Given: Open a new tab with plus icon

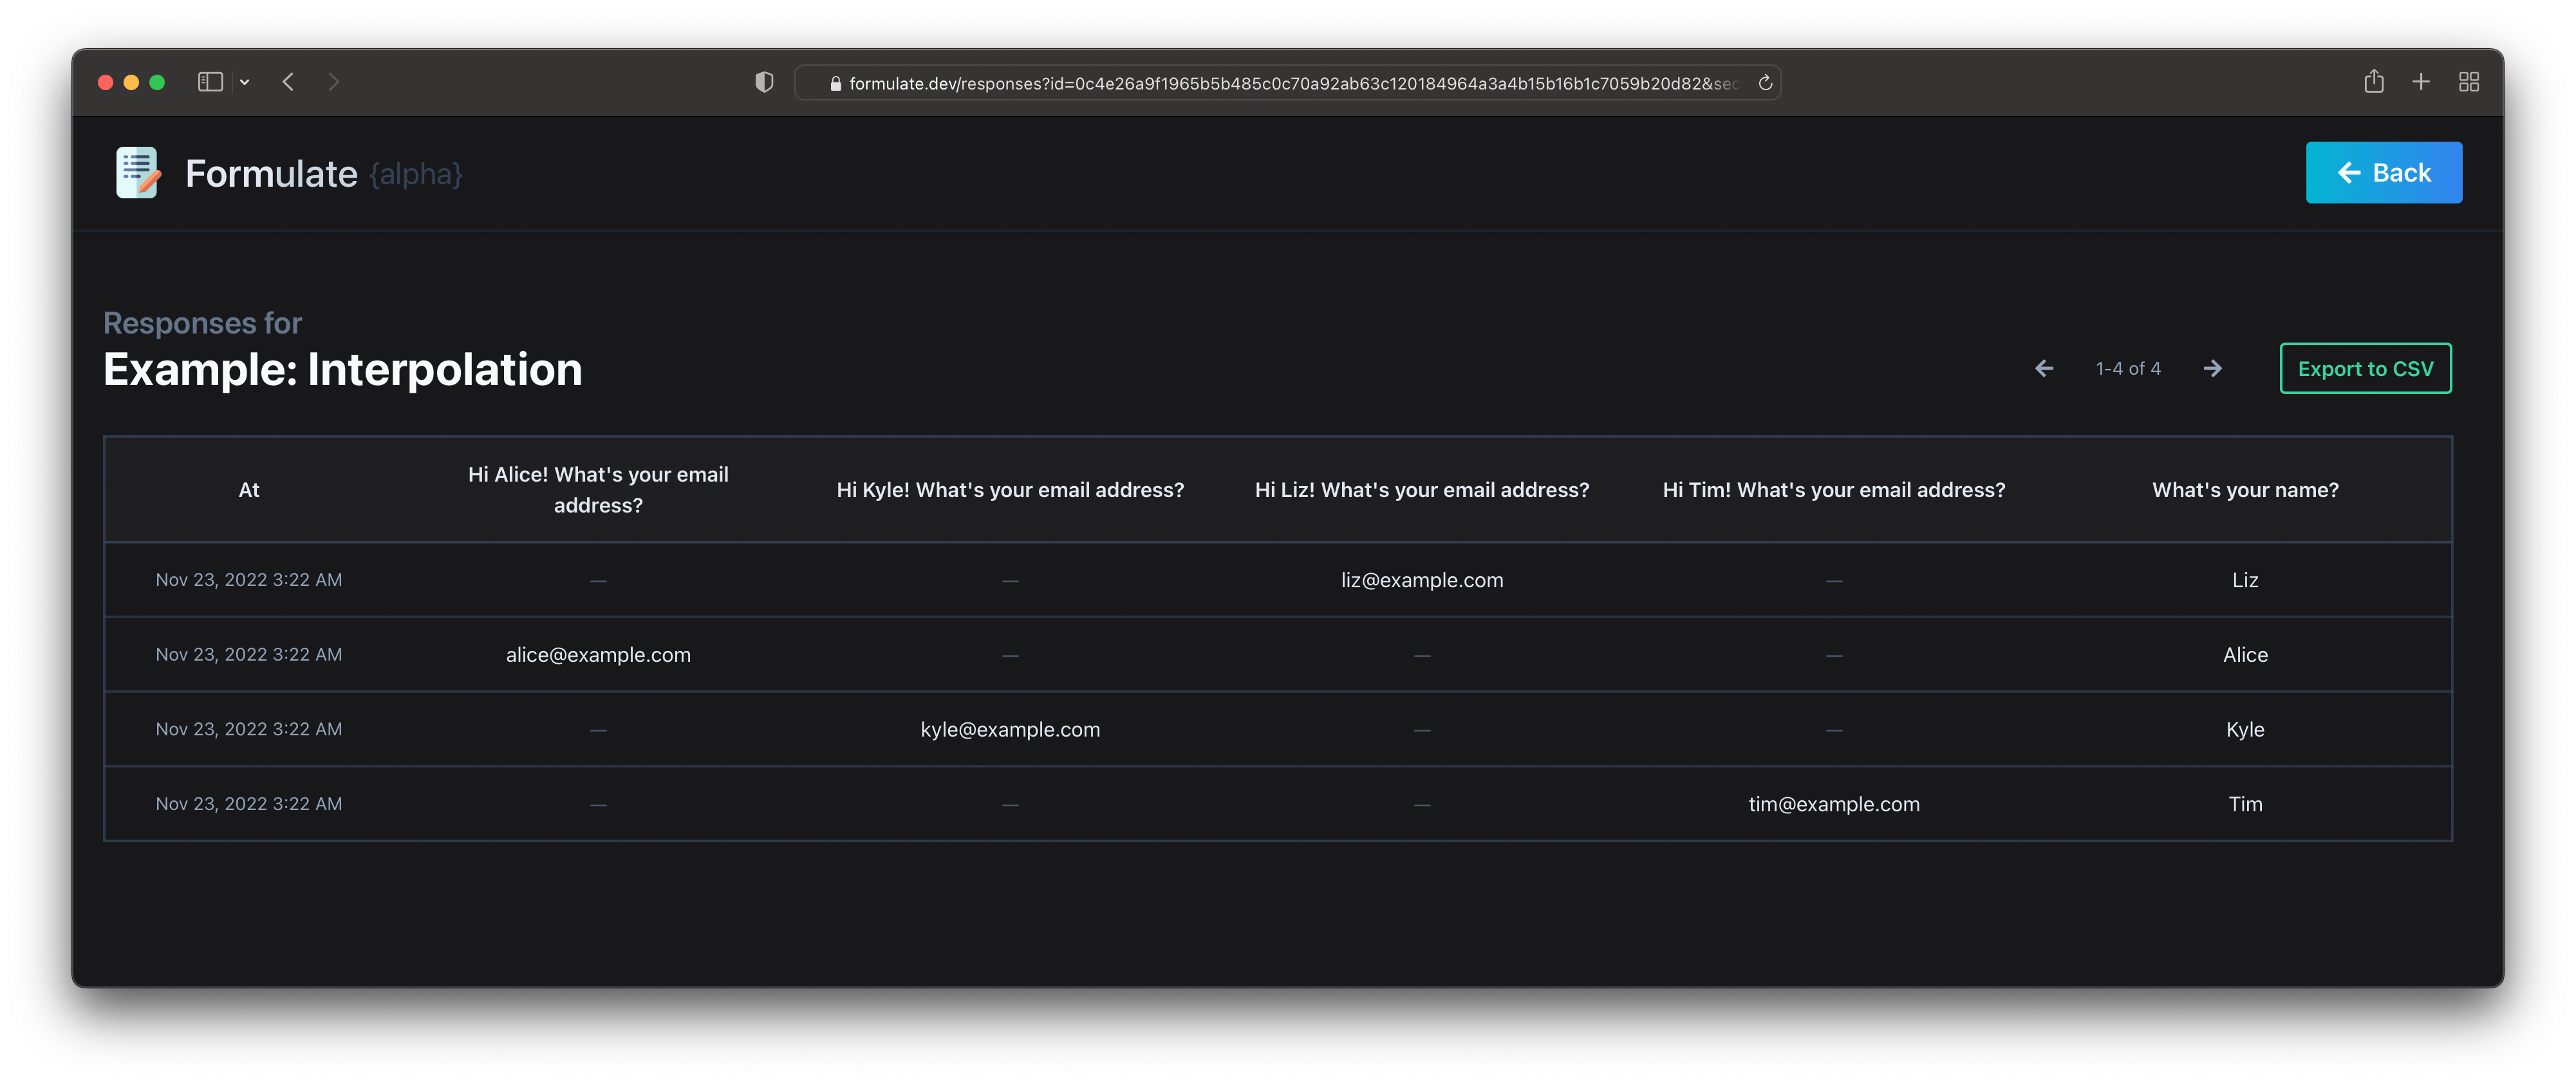Looking at the screenshot, I should (2420, 82).
